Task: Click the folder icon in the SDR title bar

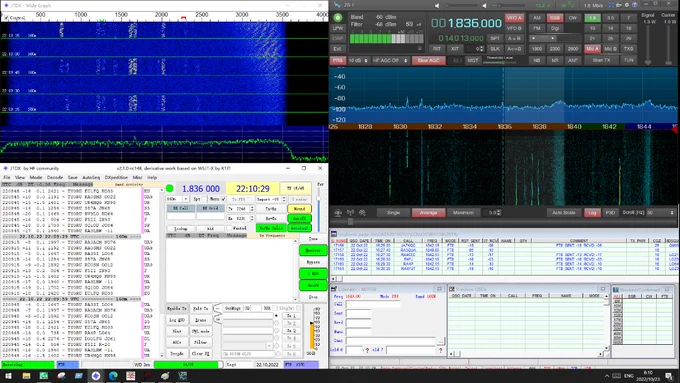Action: pos(619,5)
